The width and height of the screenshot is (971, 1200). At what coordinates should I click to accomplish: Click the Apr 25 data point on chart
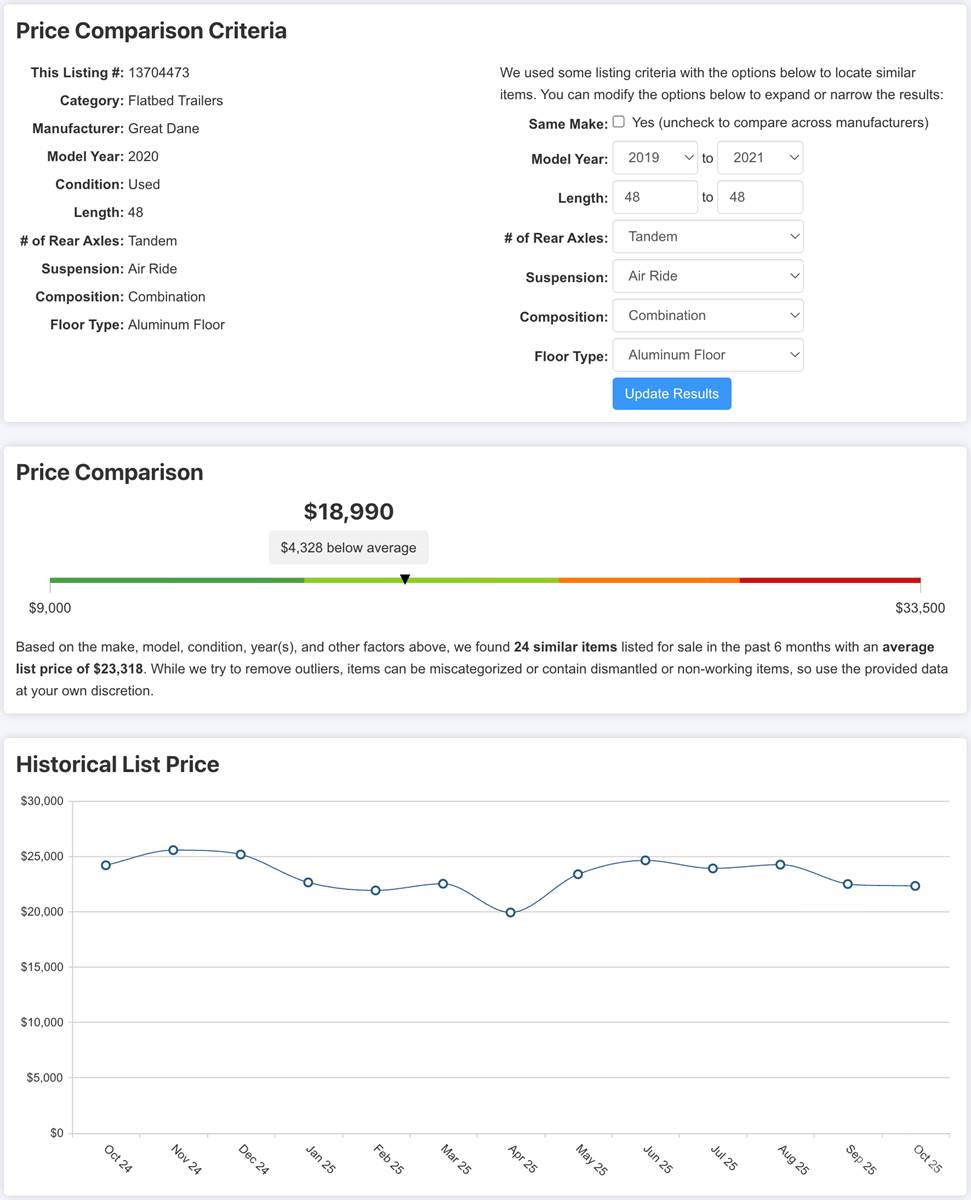[510, 912]
